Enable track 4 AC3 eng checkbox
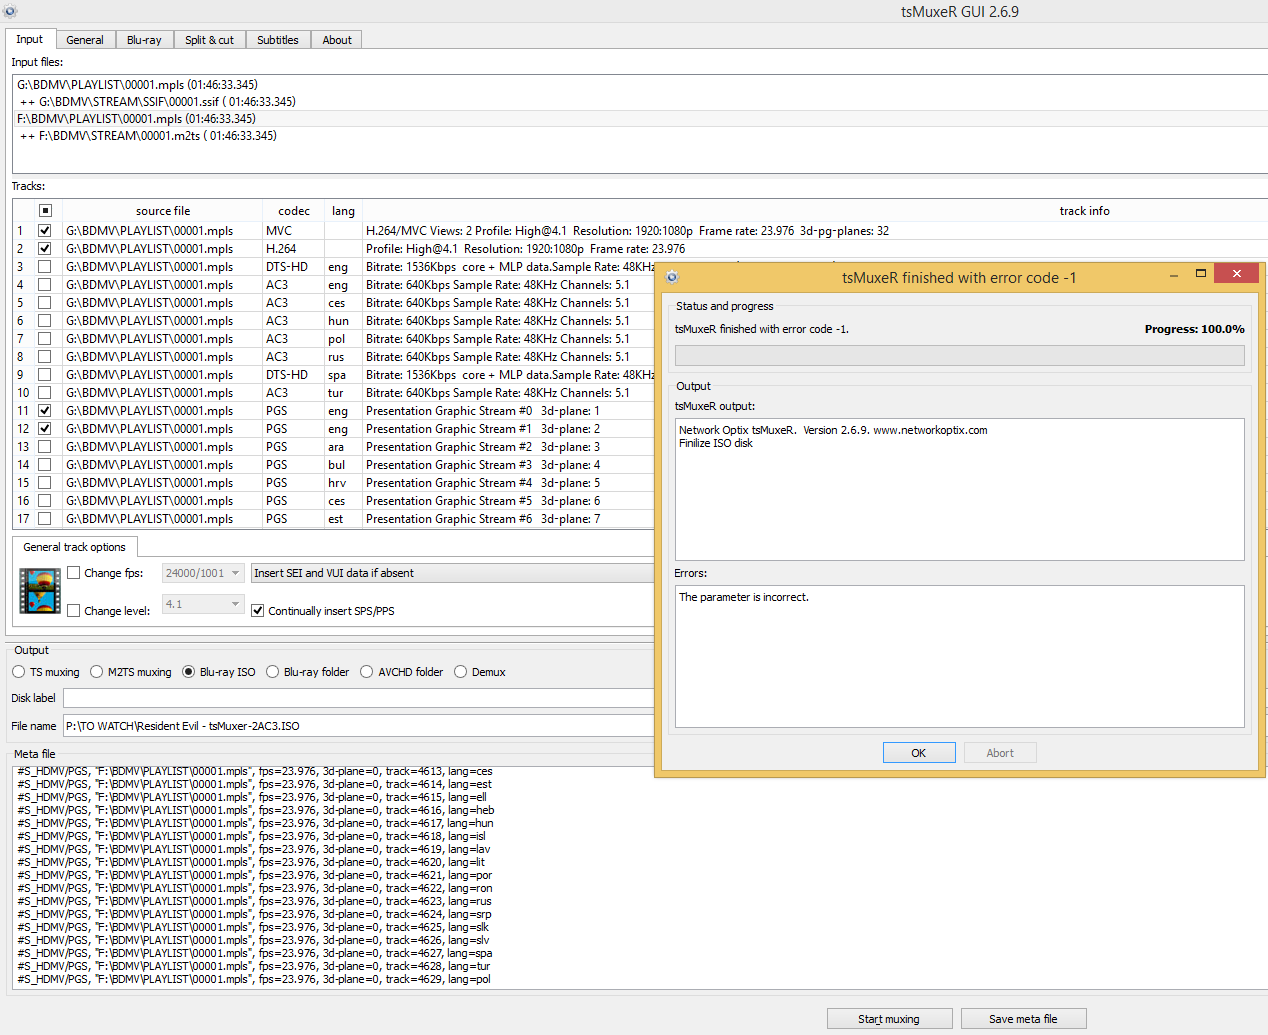The height and width of the screenshot is (1035, 1268). (x=45, y=284)
